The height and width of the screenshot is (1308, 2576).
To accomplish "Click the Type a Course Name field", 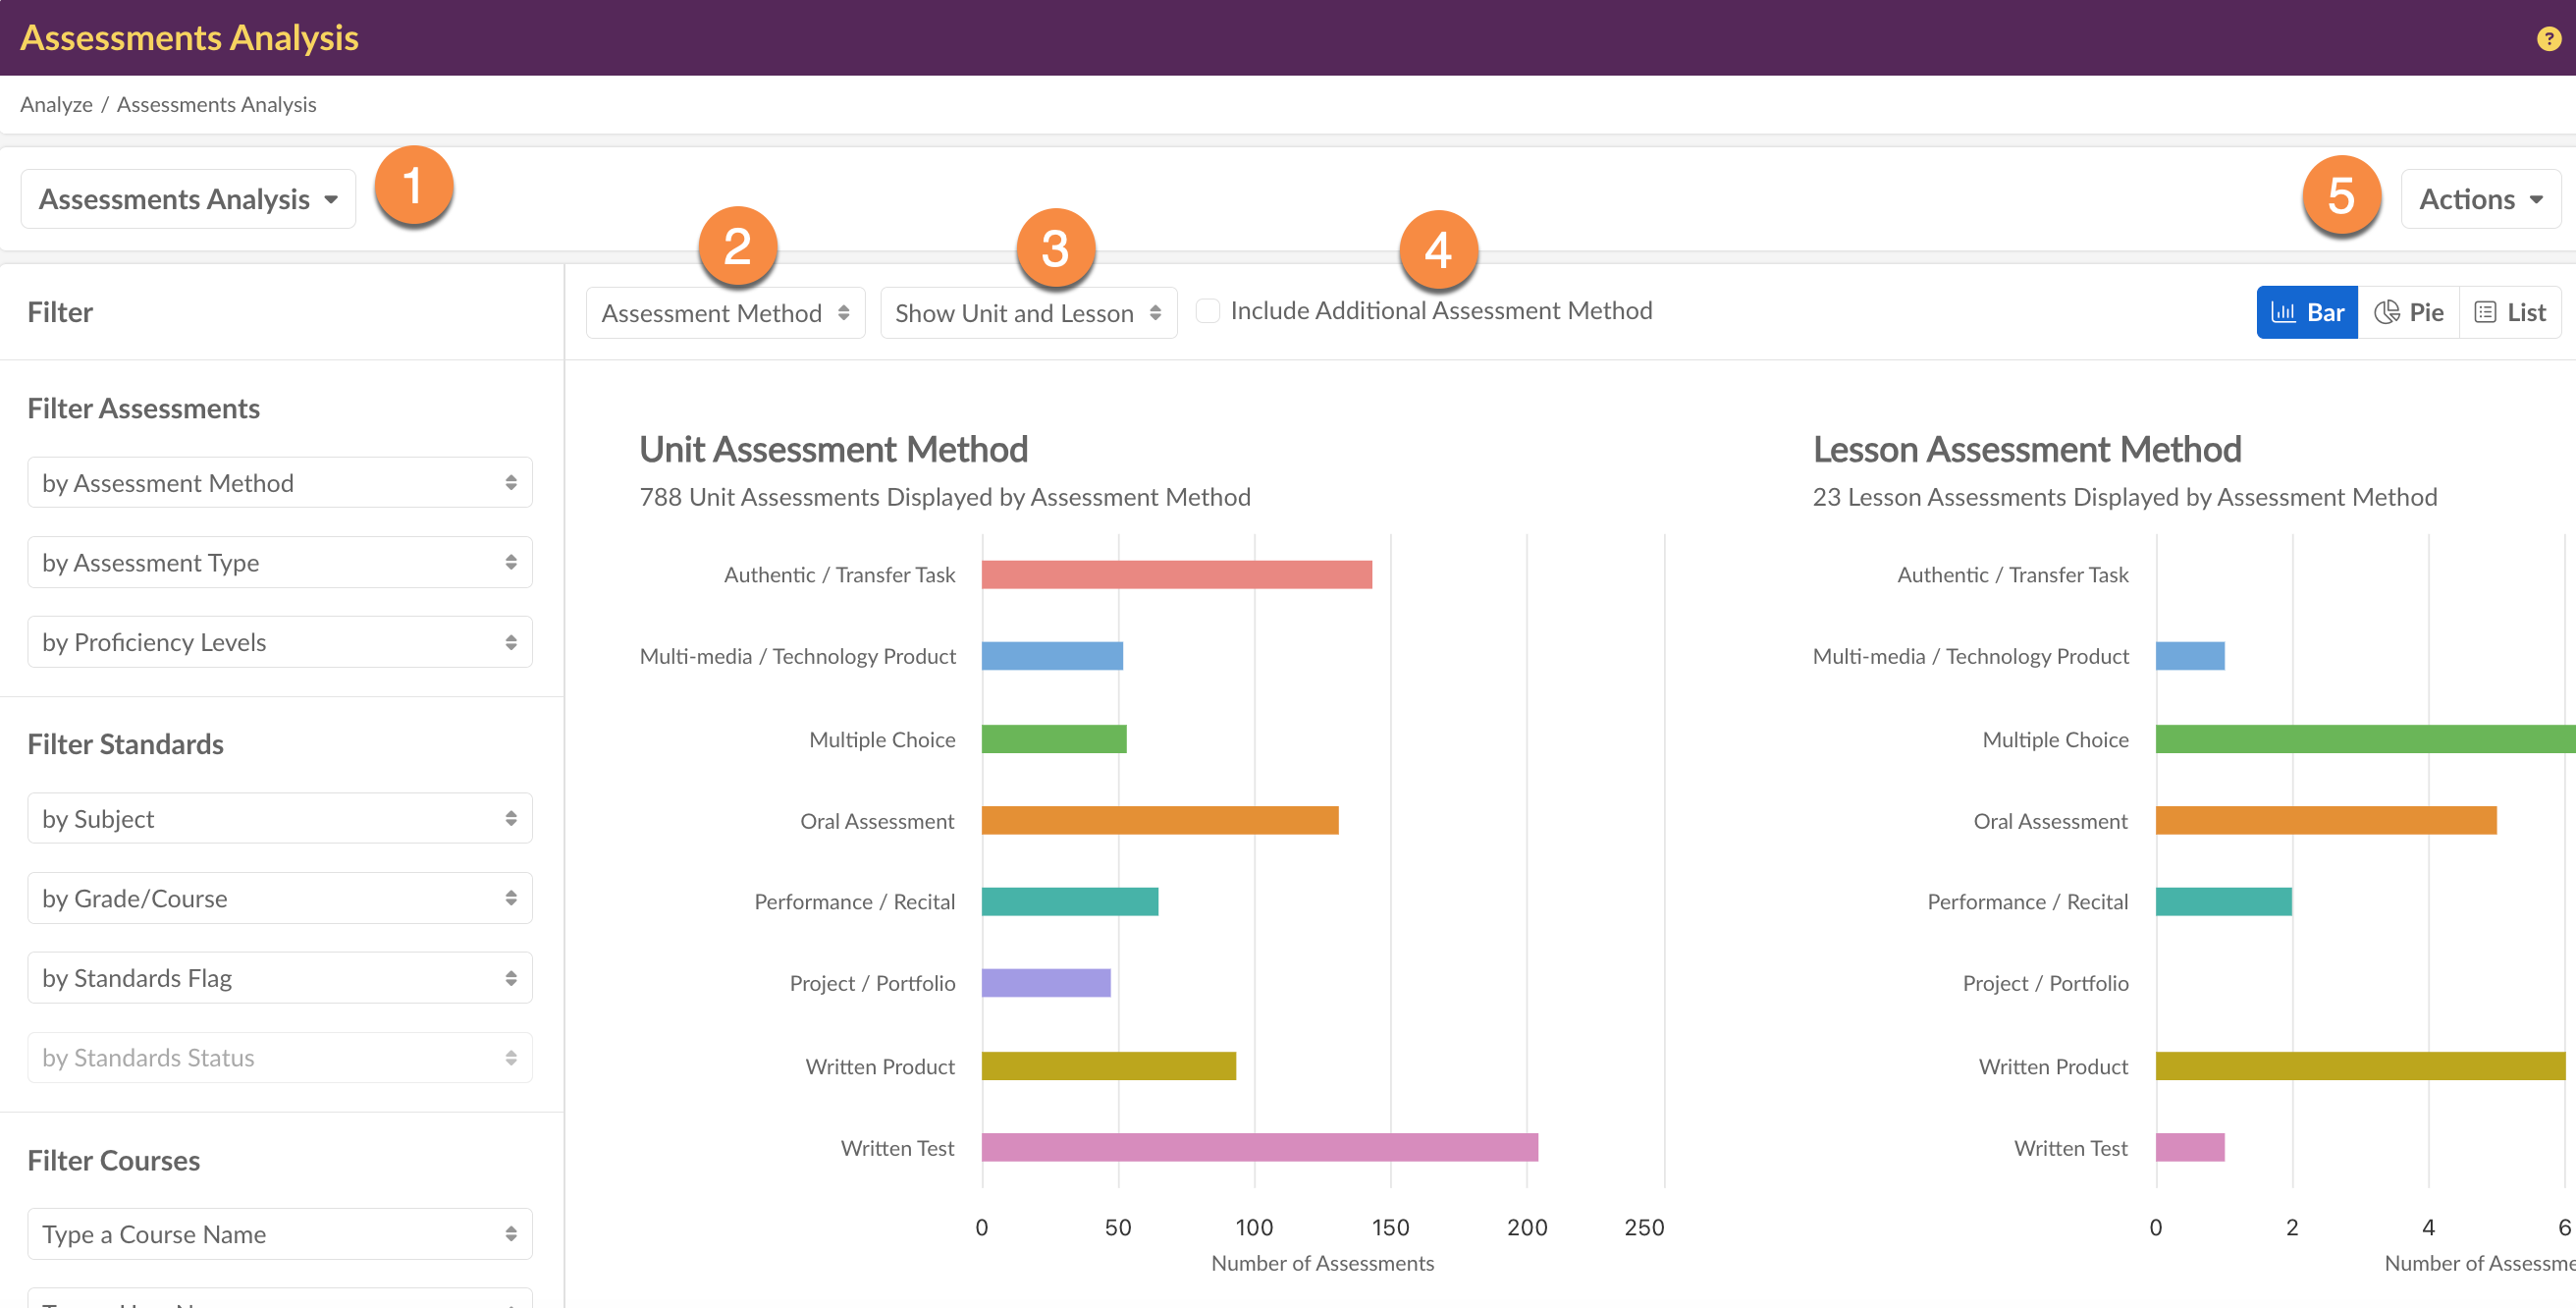I will (x=279, y=1234).
